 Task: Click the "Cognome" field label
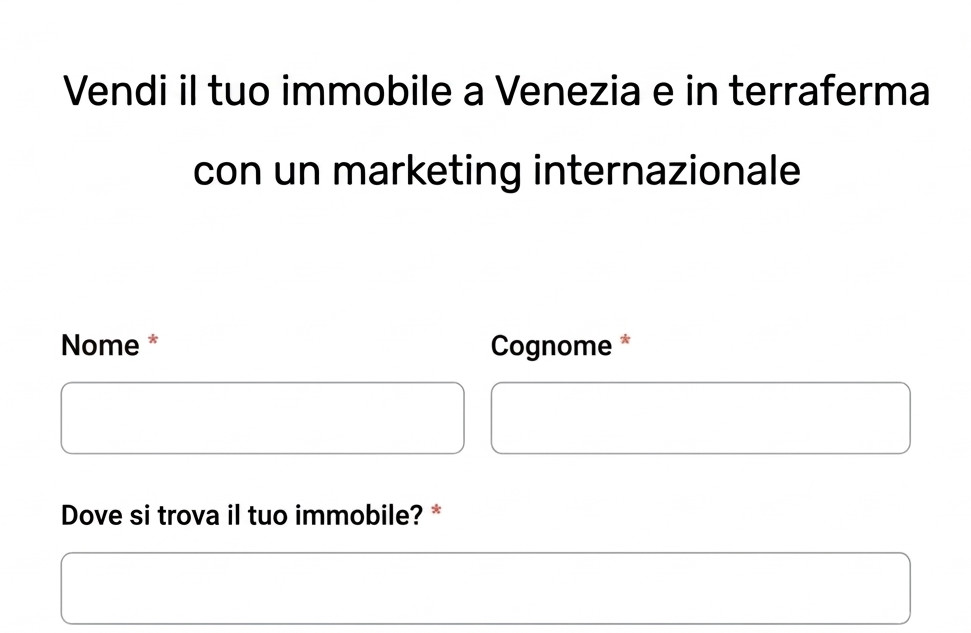(551, 346)
